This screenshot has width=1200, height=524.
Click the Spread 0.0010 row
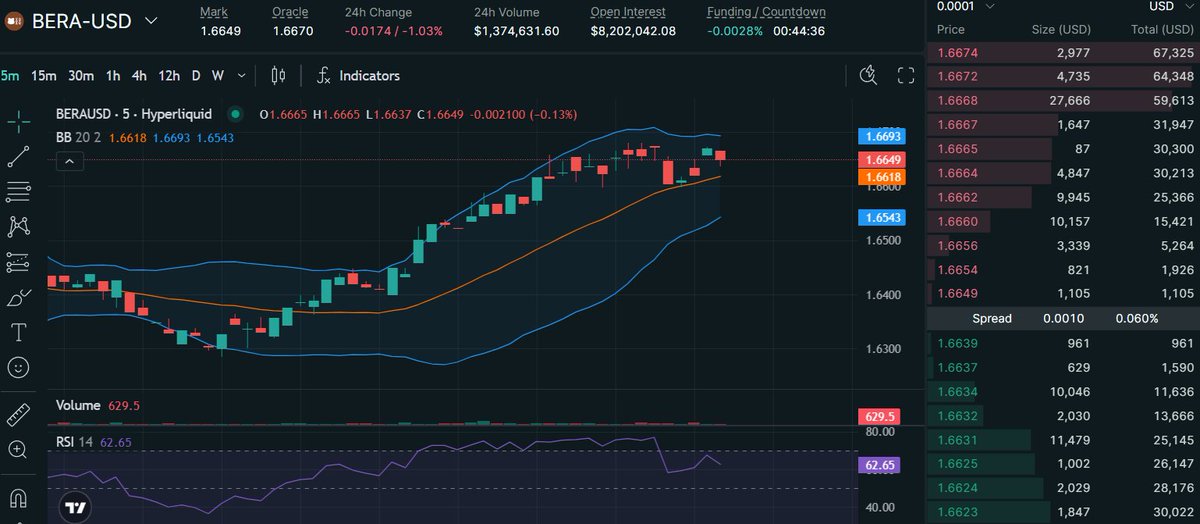tap(1063, 319)
